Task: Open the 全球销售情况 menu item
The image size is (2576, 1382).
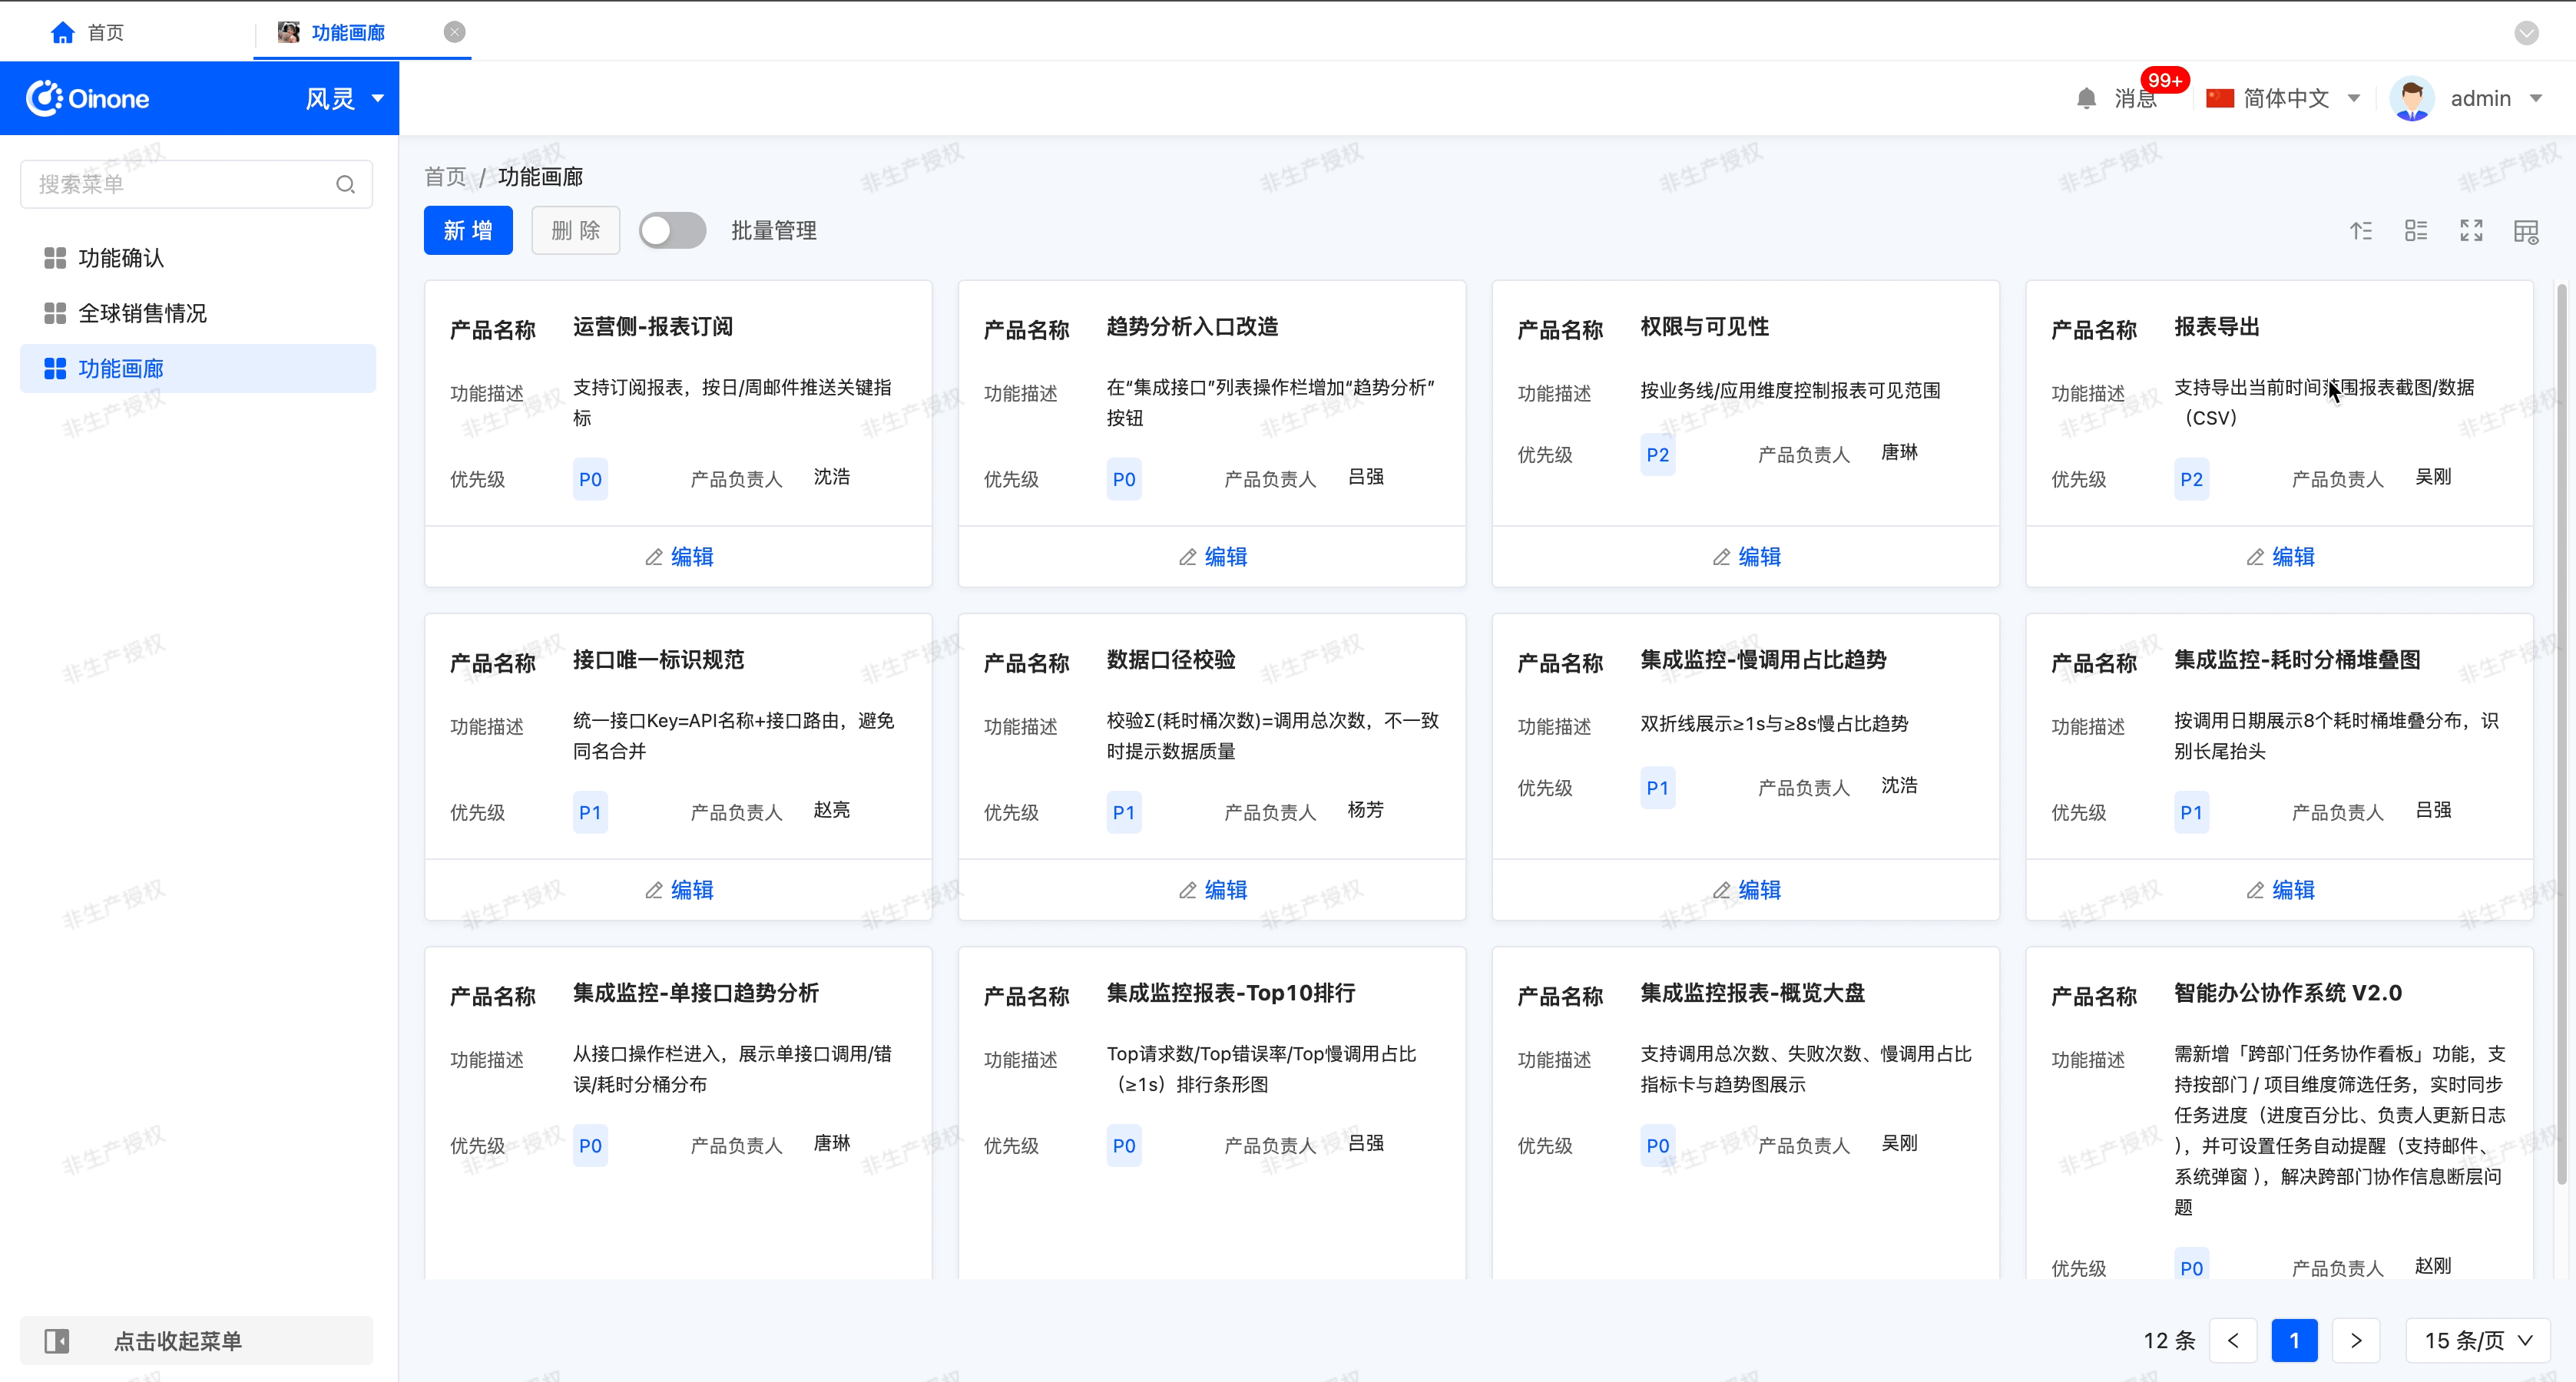Action: click(x=142, y=313)
